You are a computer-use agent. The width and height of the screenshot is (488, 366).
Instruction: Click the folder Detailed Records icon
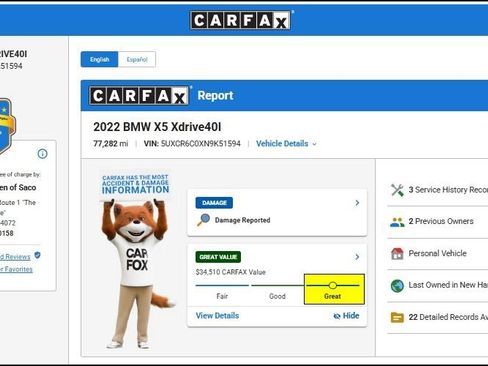pos(397,317)
